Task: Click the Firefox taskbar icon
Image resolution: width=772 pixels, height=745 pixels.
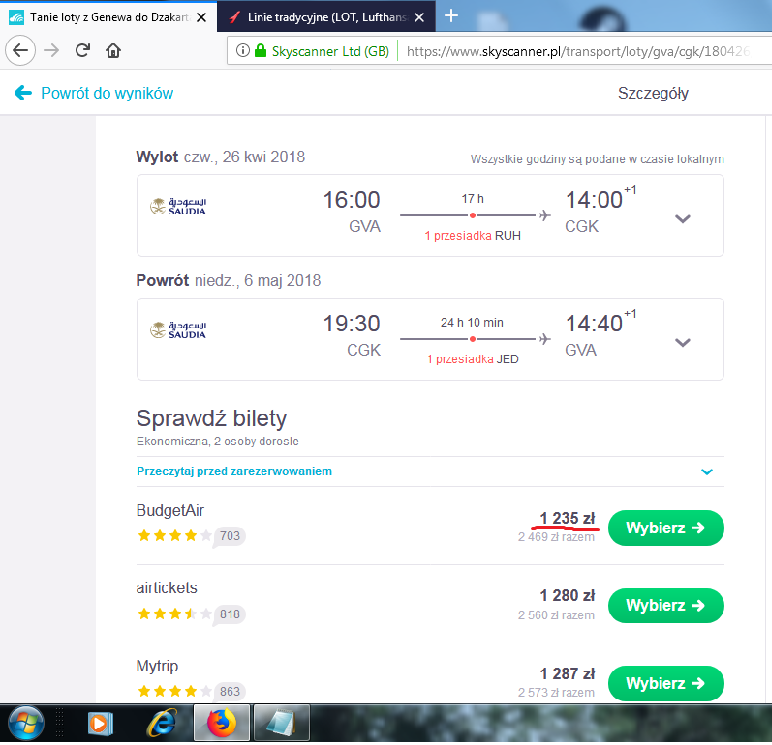Action: click(222, 723)
